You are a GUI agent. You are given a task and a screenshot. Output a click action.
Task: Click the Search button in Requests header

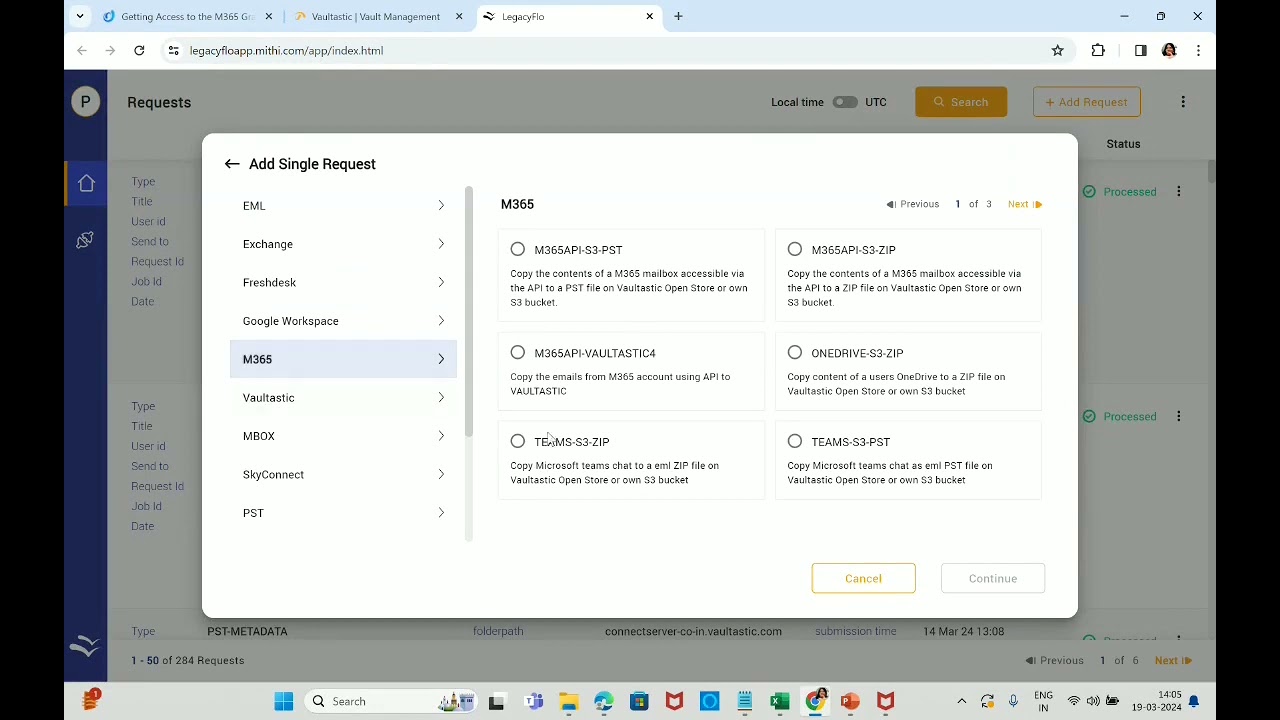(961, 102)
